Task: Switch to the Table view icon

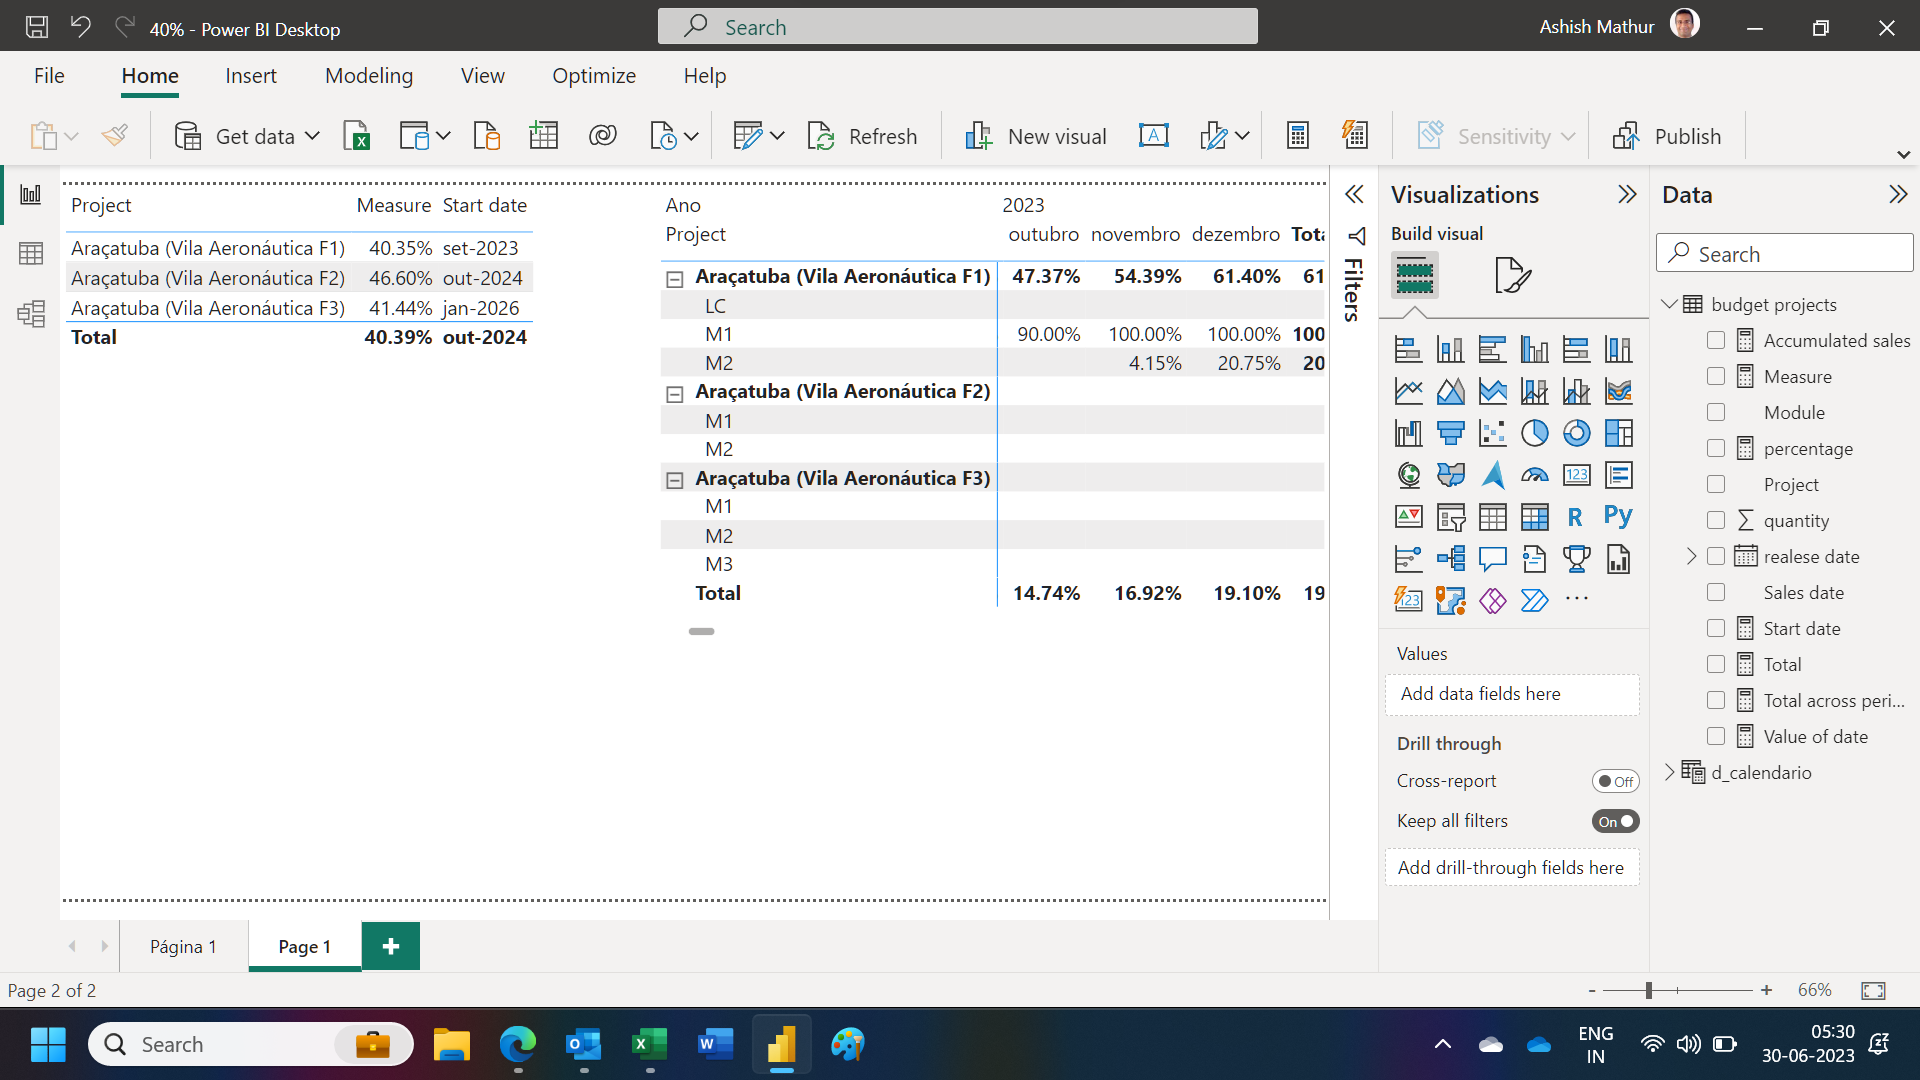Action: tap(31, 254)
